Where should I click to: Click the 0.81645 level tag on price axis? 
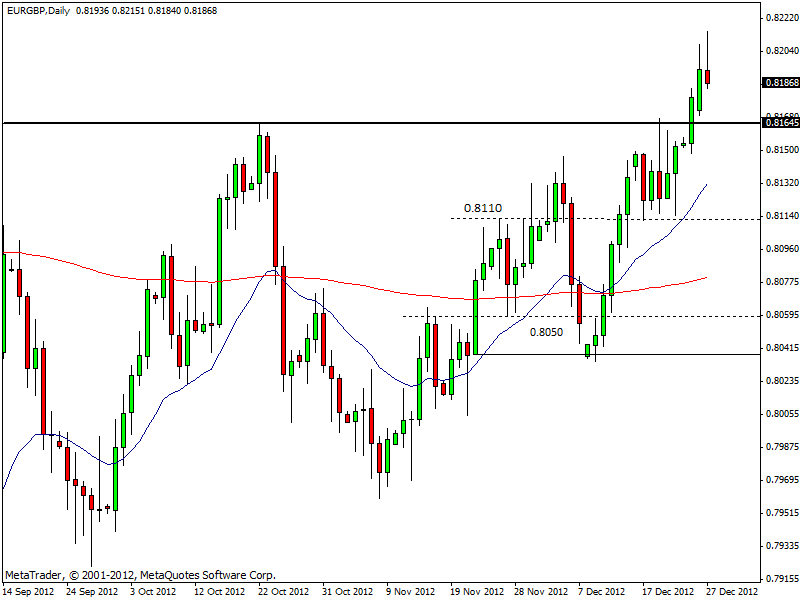coord(780,122)
